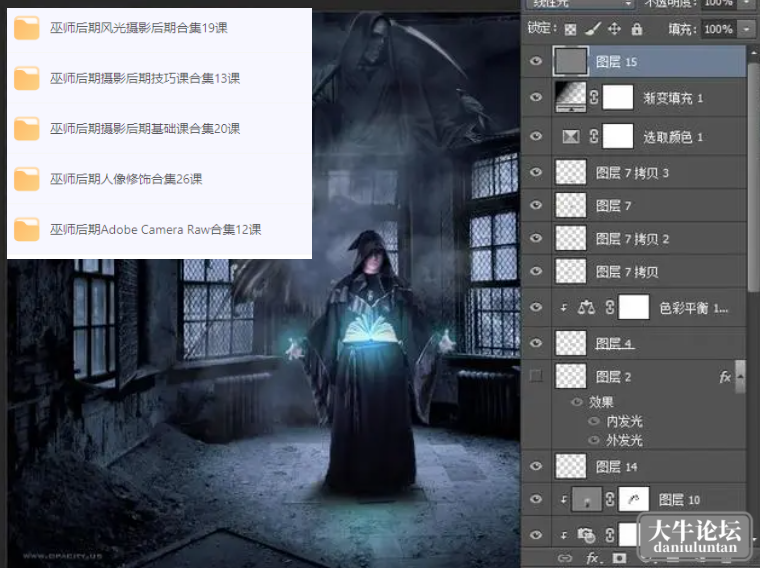Open folder icon for Adobe Camera Raw合集12课
Viewport: 760px width, 568px height.
click(x=27, y=229)
